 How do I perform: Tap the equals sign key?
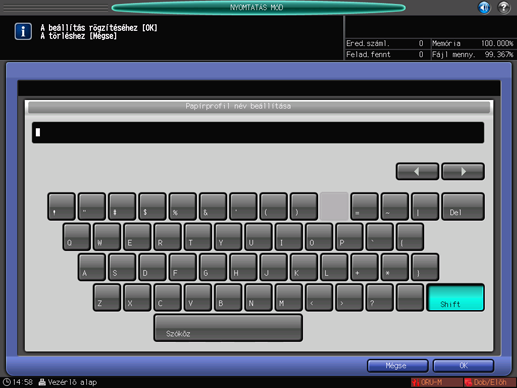(x=365, y=206)
